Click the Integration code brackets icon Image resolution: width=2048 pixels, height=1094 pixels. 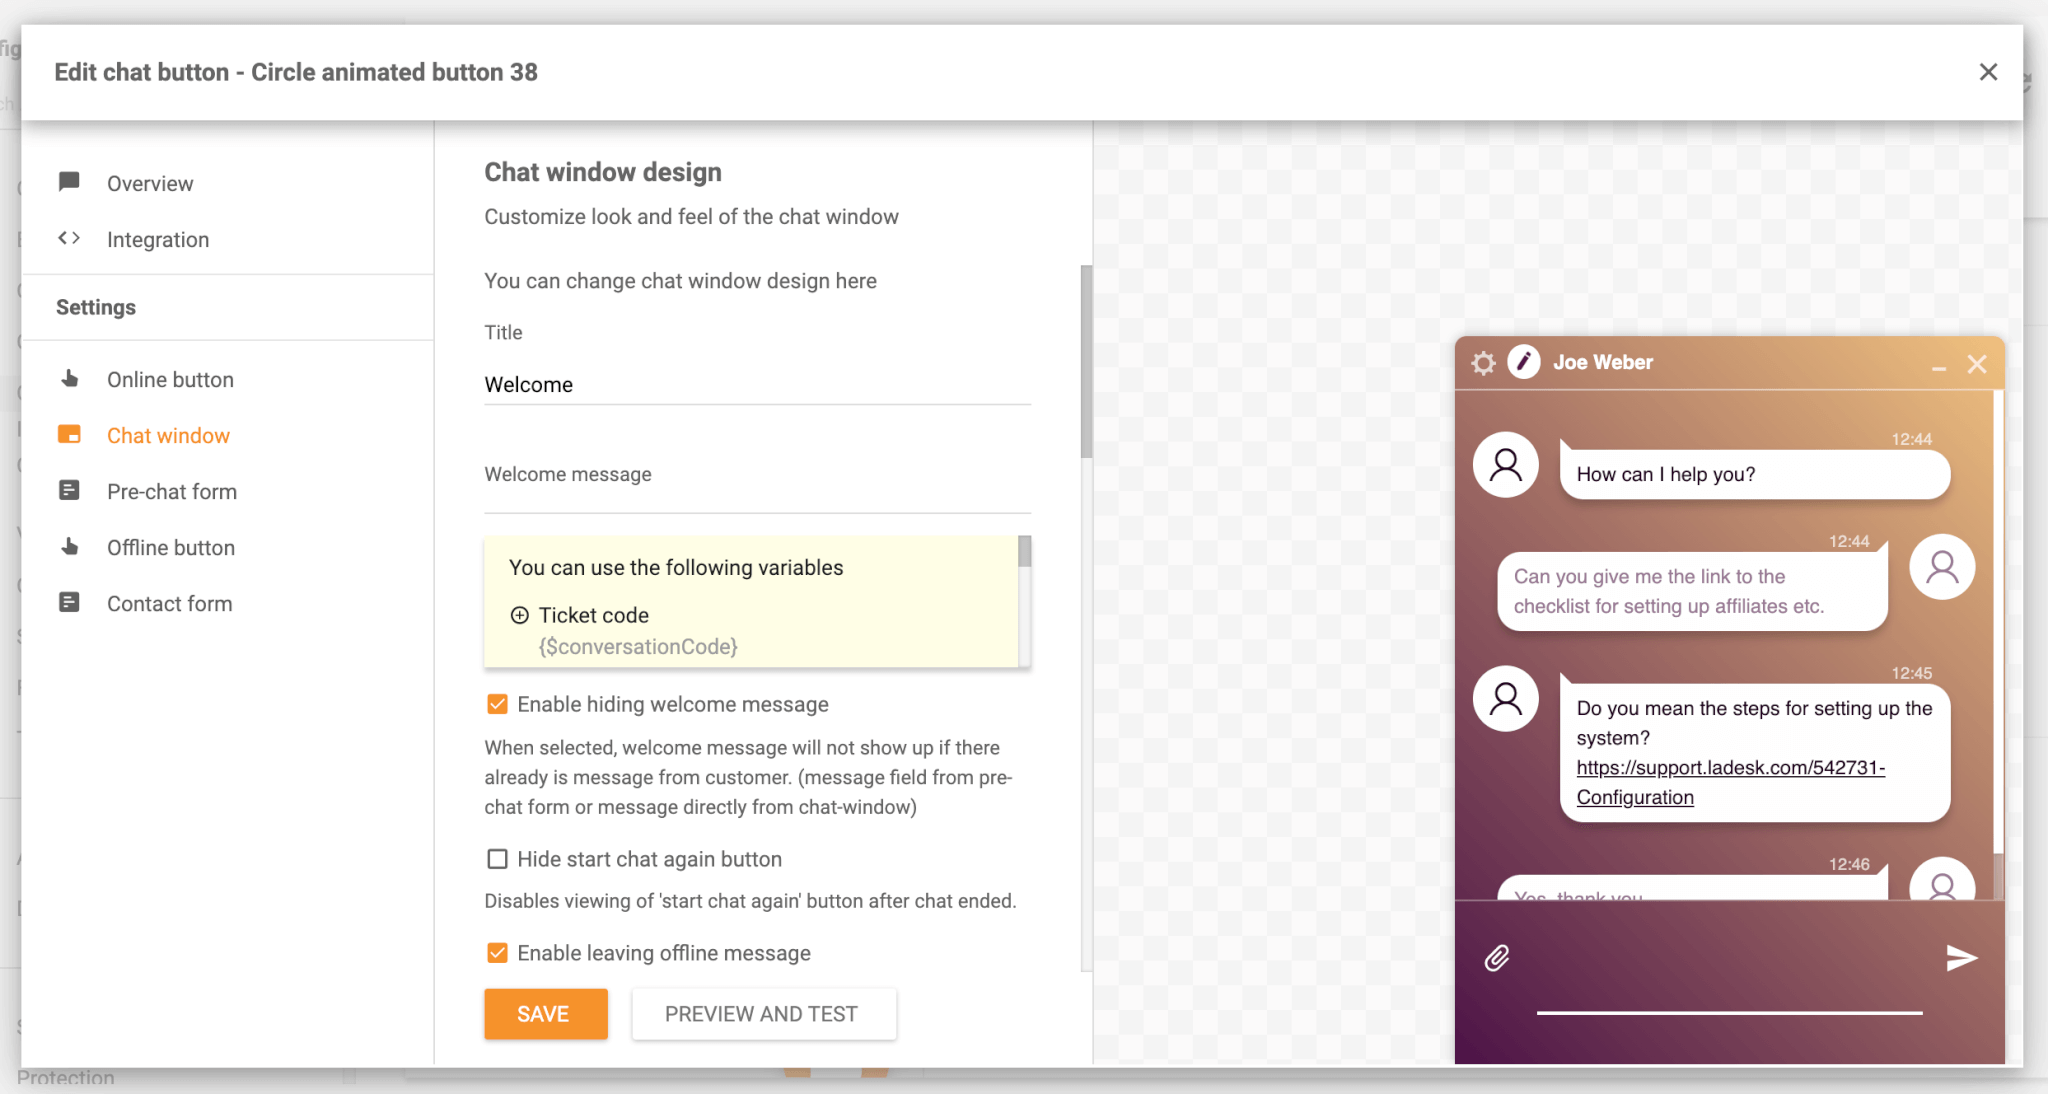pos(70,240)
